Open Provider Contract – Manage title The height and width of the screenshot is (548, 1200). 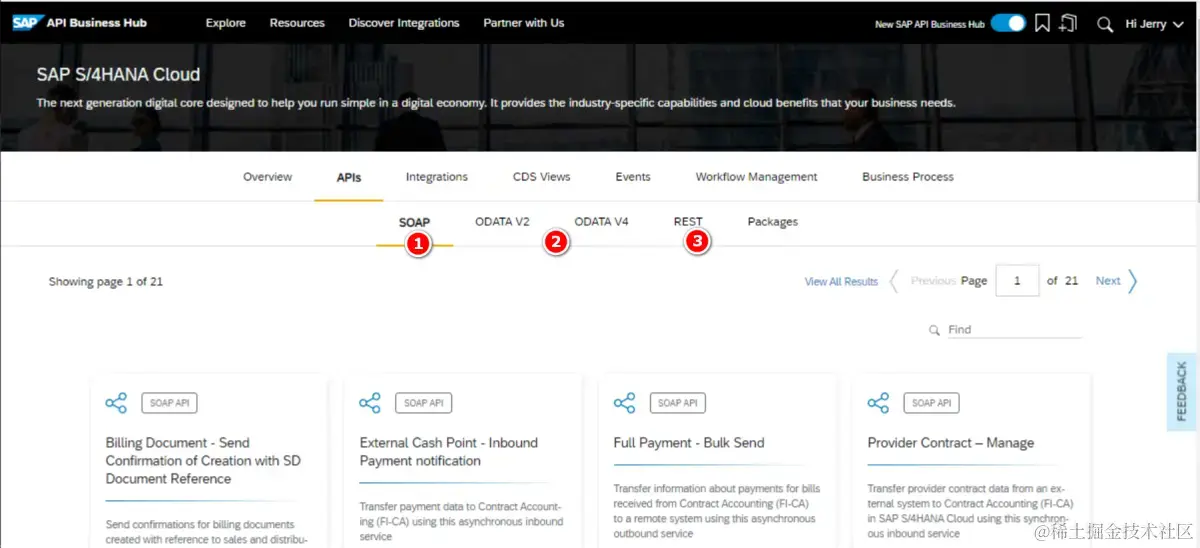951,443
